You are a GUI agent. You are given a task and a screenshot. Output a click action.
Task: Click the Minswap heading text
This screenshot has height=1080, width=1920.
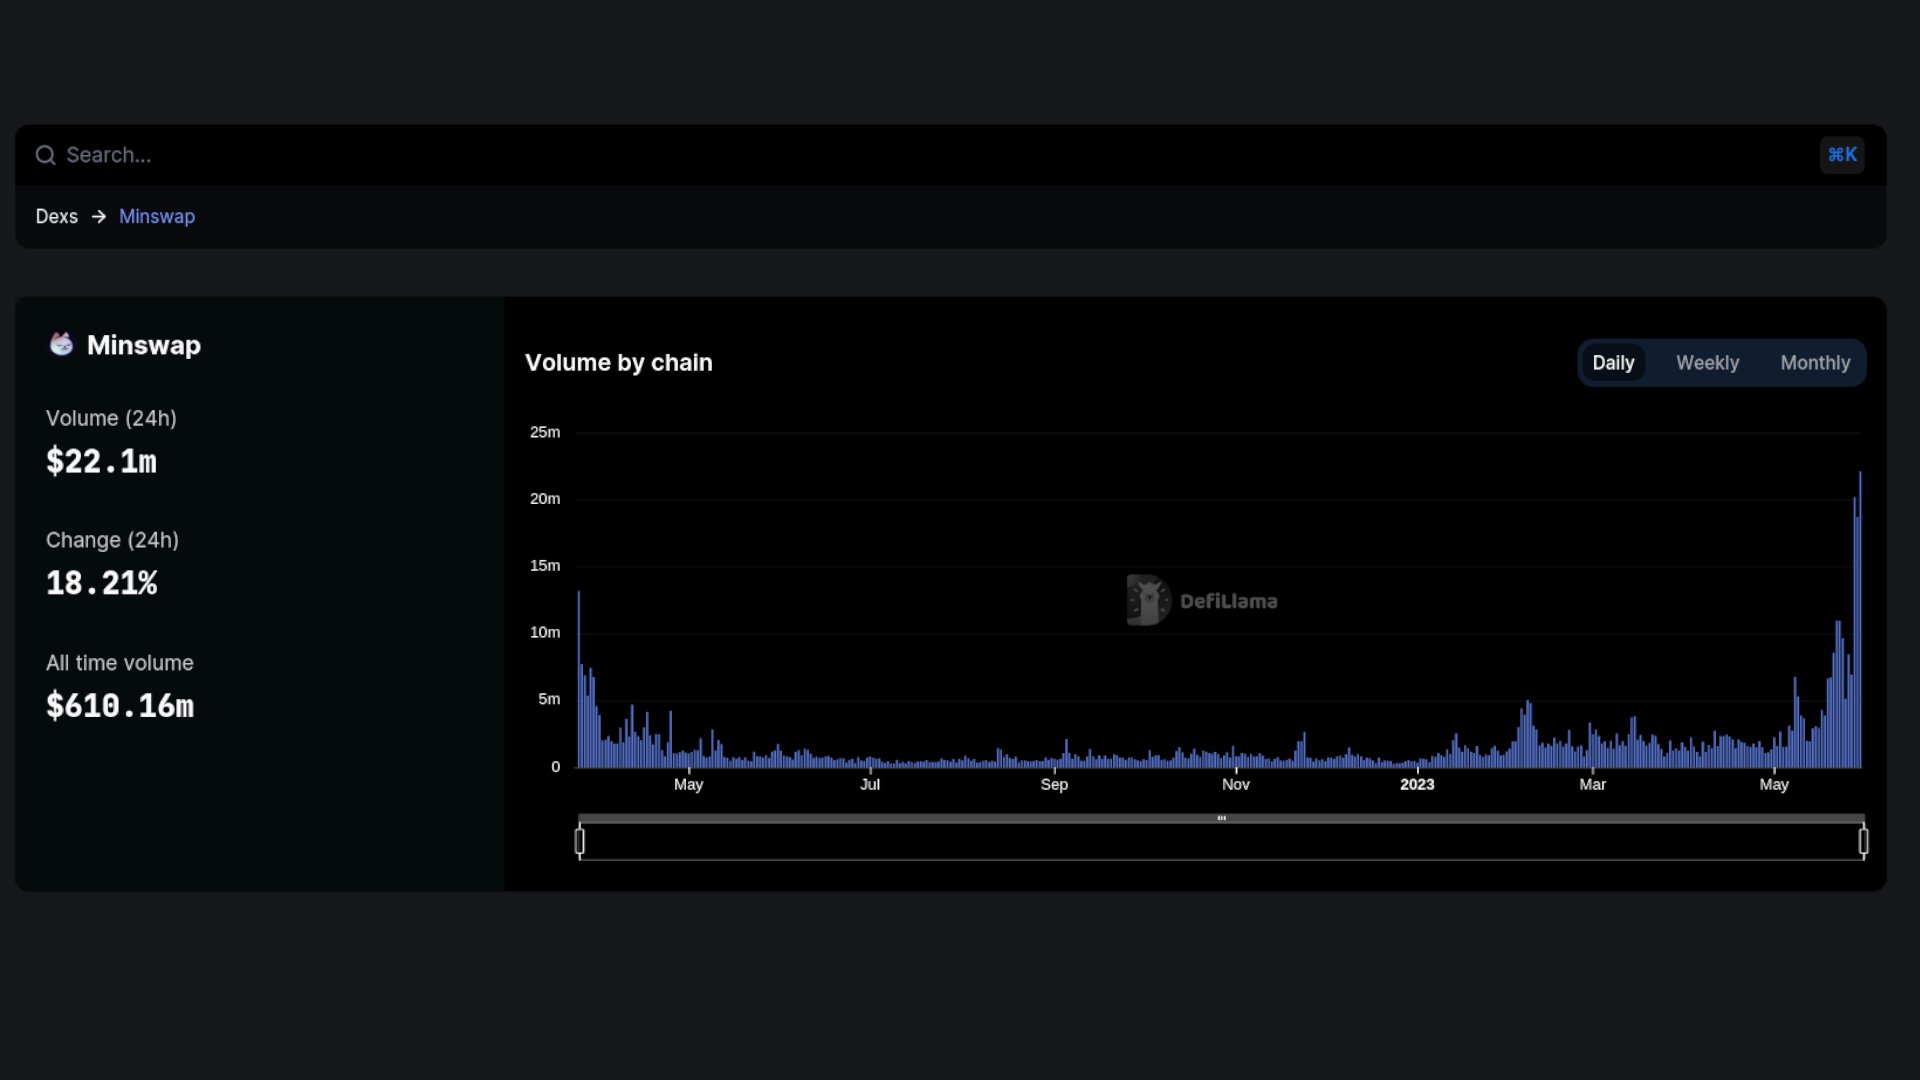(144, 345)
